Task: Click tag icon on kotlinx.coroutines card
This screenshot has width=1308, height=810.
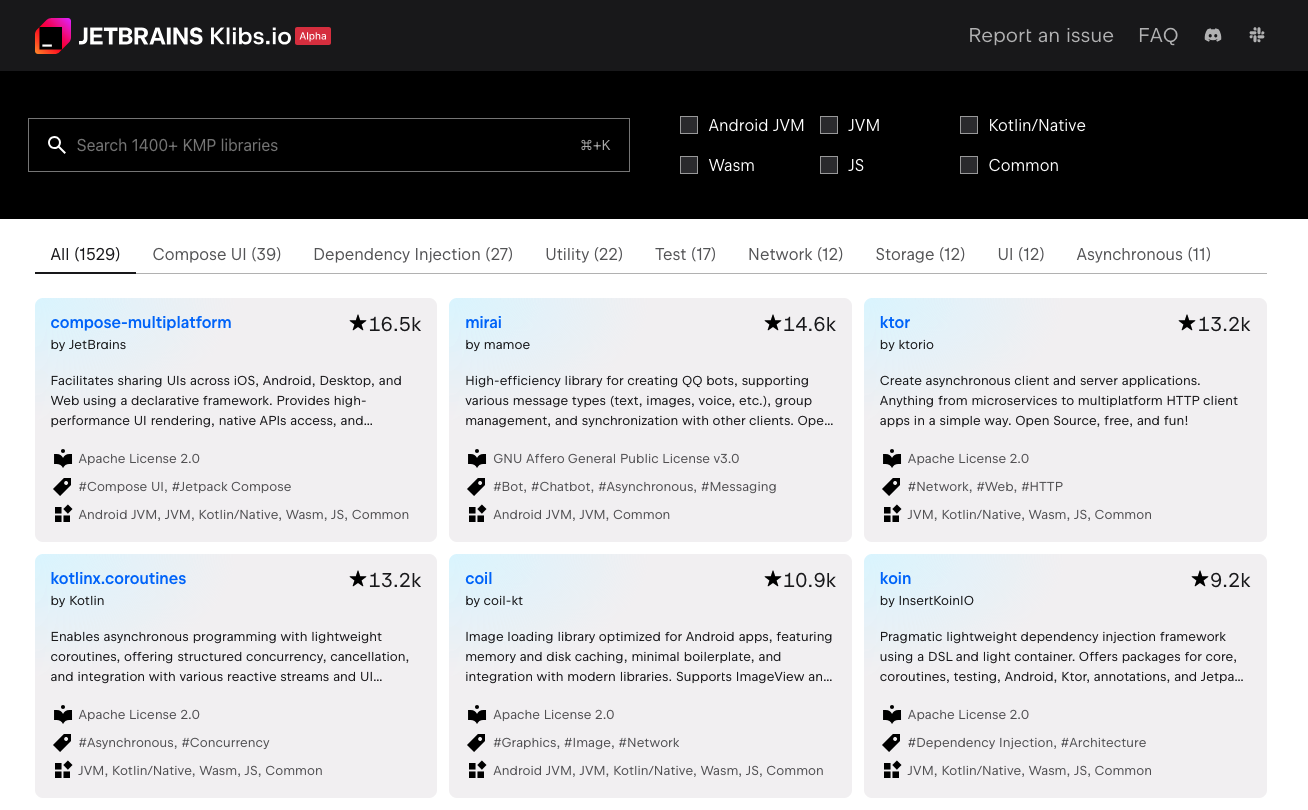Action: point(63,742)
